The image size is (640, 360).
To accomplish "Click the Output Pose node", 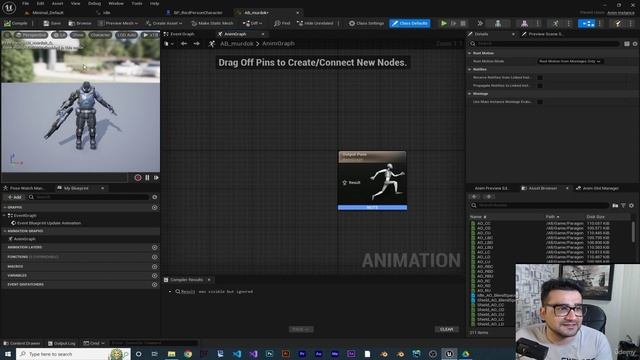I will pyautogui.click(x=372, y=180).
